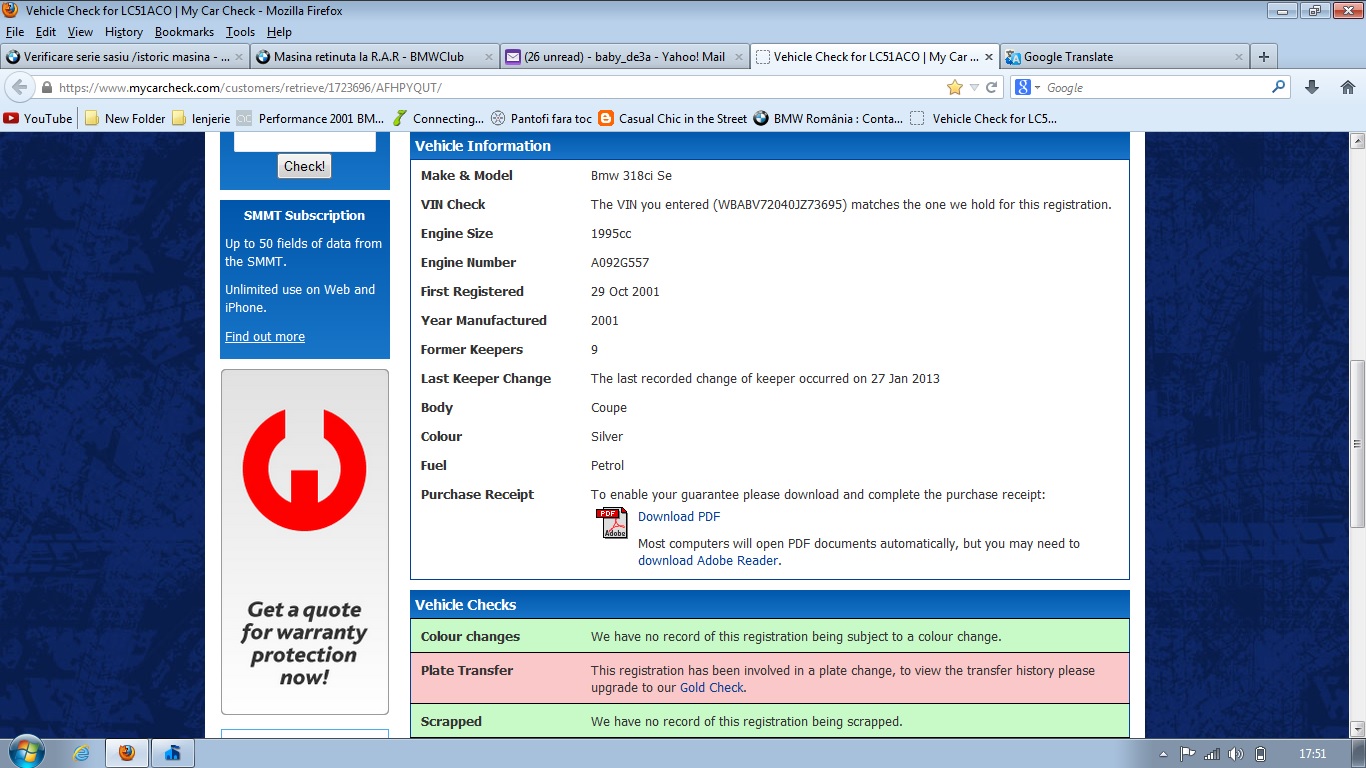Open the Windows Start button

click(25, 753)
